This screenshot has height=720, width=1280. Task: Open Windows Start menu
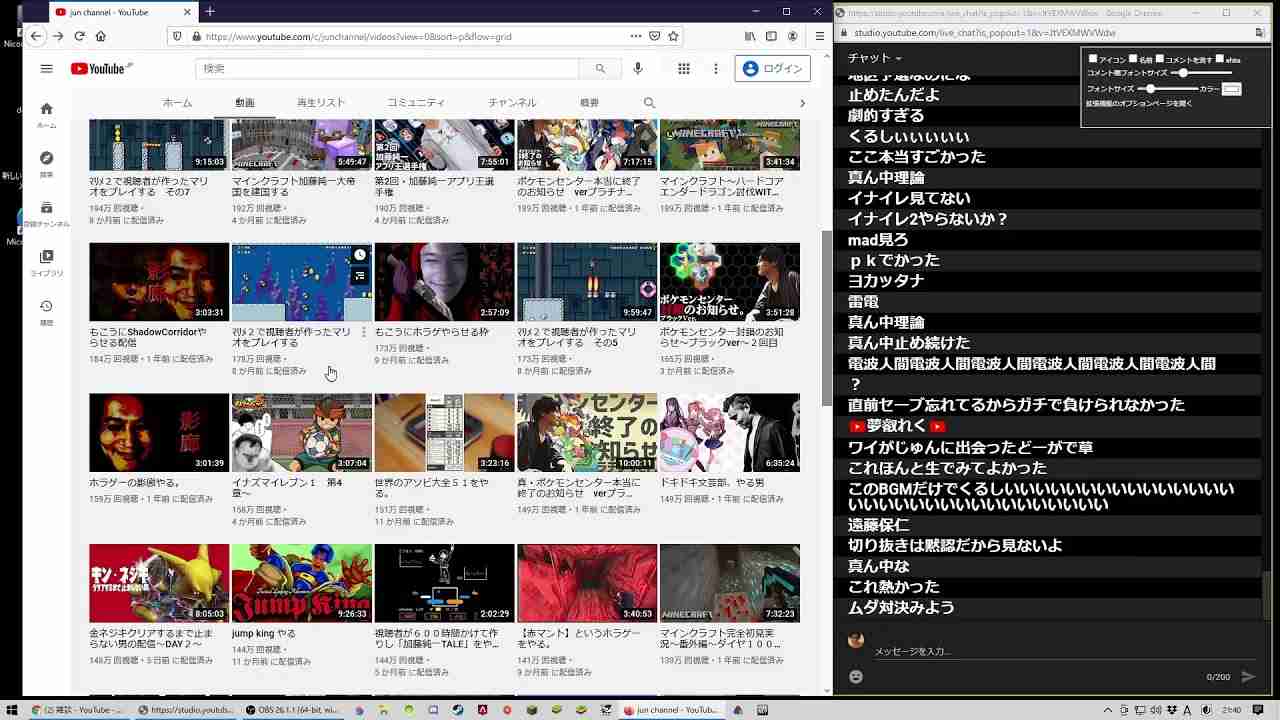point(11,710)
